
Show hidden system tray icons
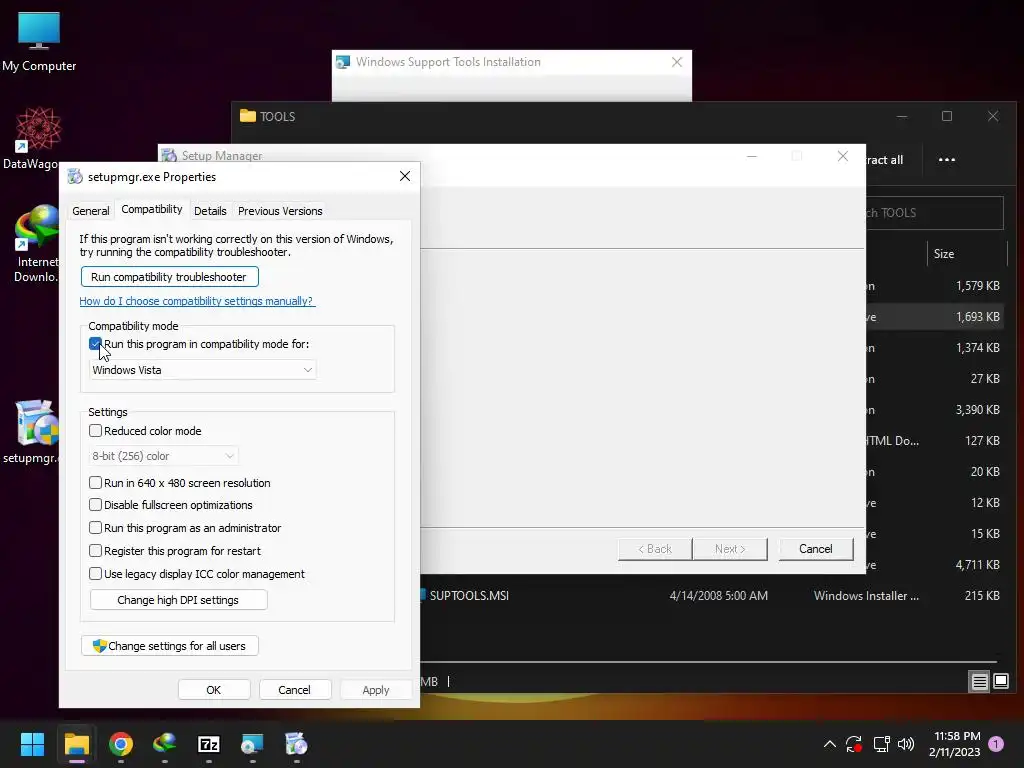pos(829,744)
